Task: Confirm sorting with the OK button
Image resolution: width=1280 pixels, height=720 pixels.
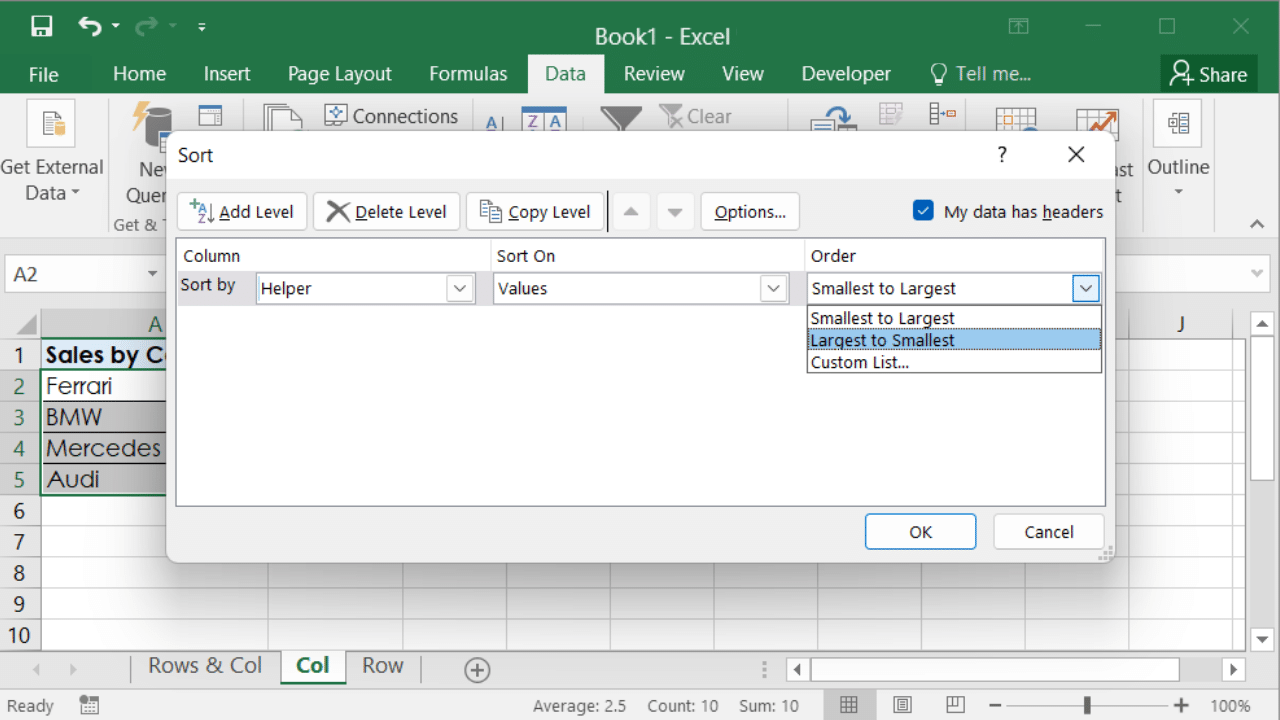Action: [920, 532]
